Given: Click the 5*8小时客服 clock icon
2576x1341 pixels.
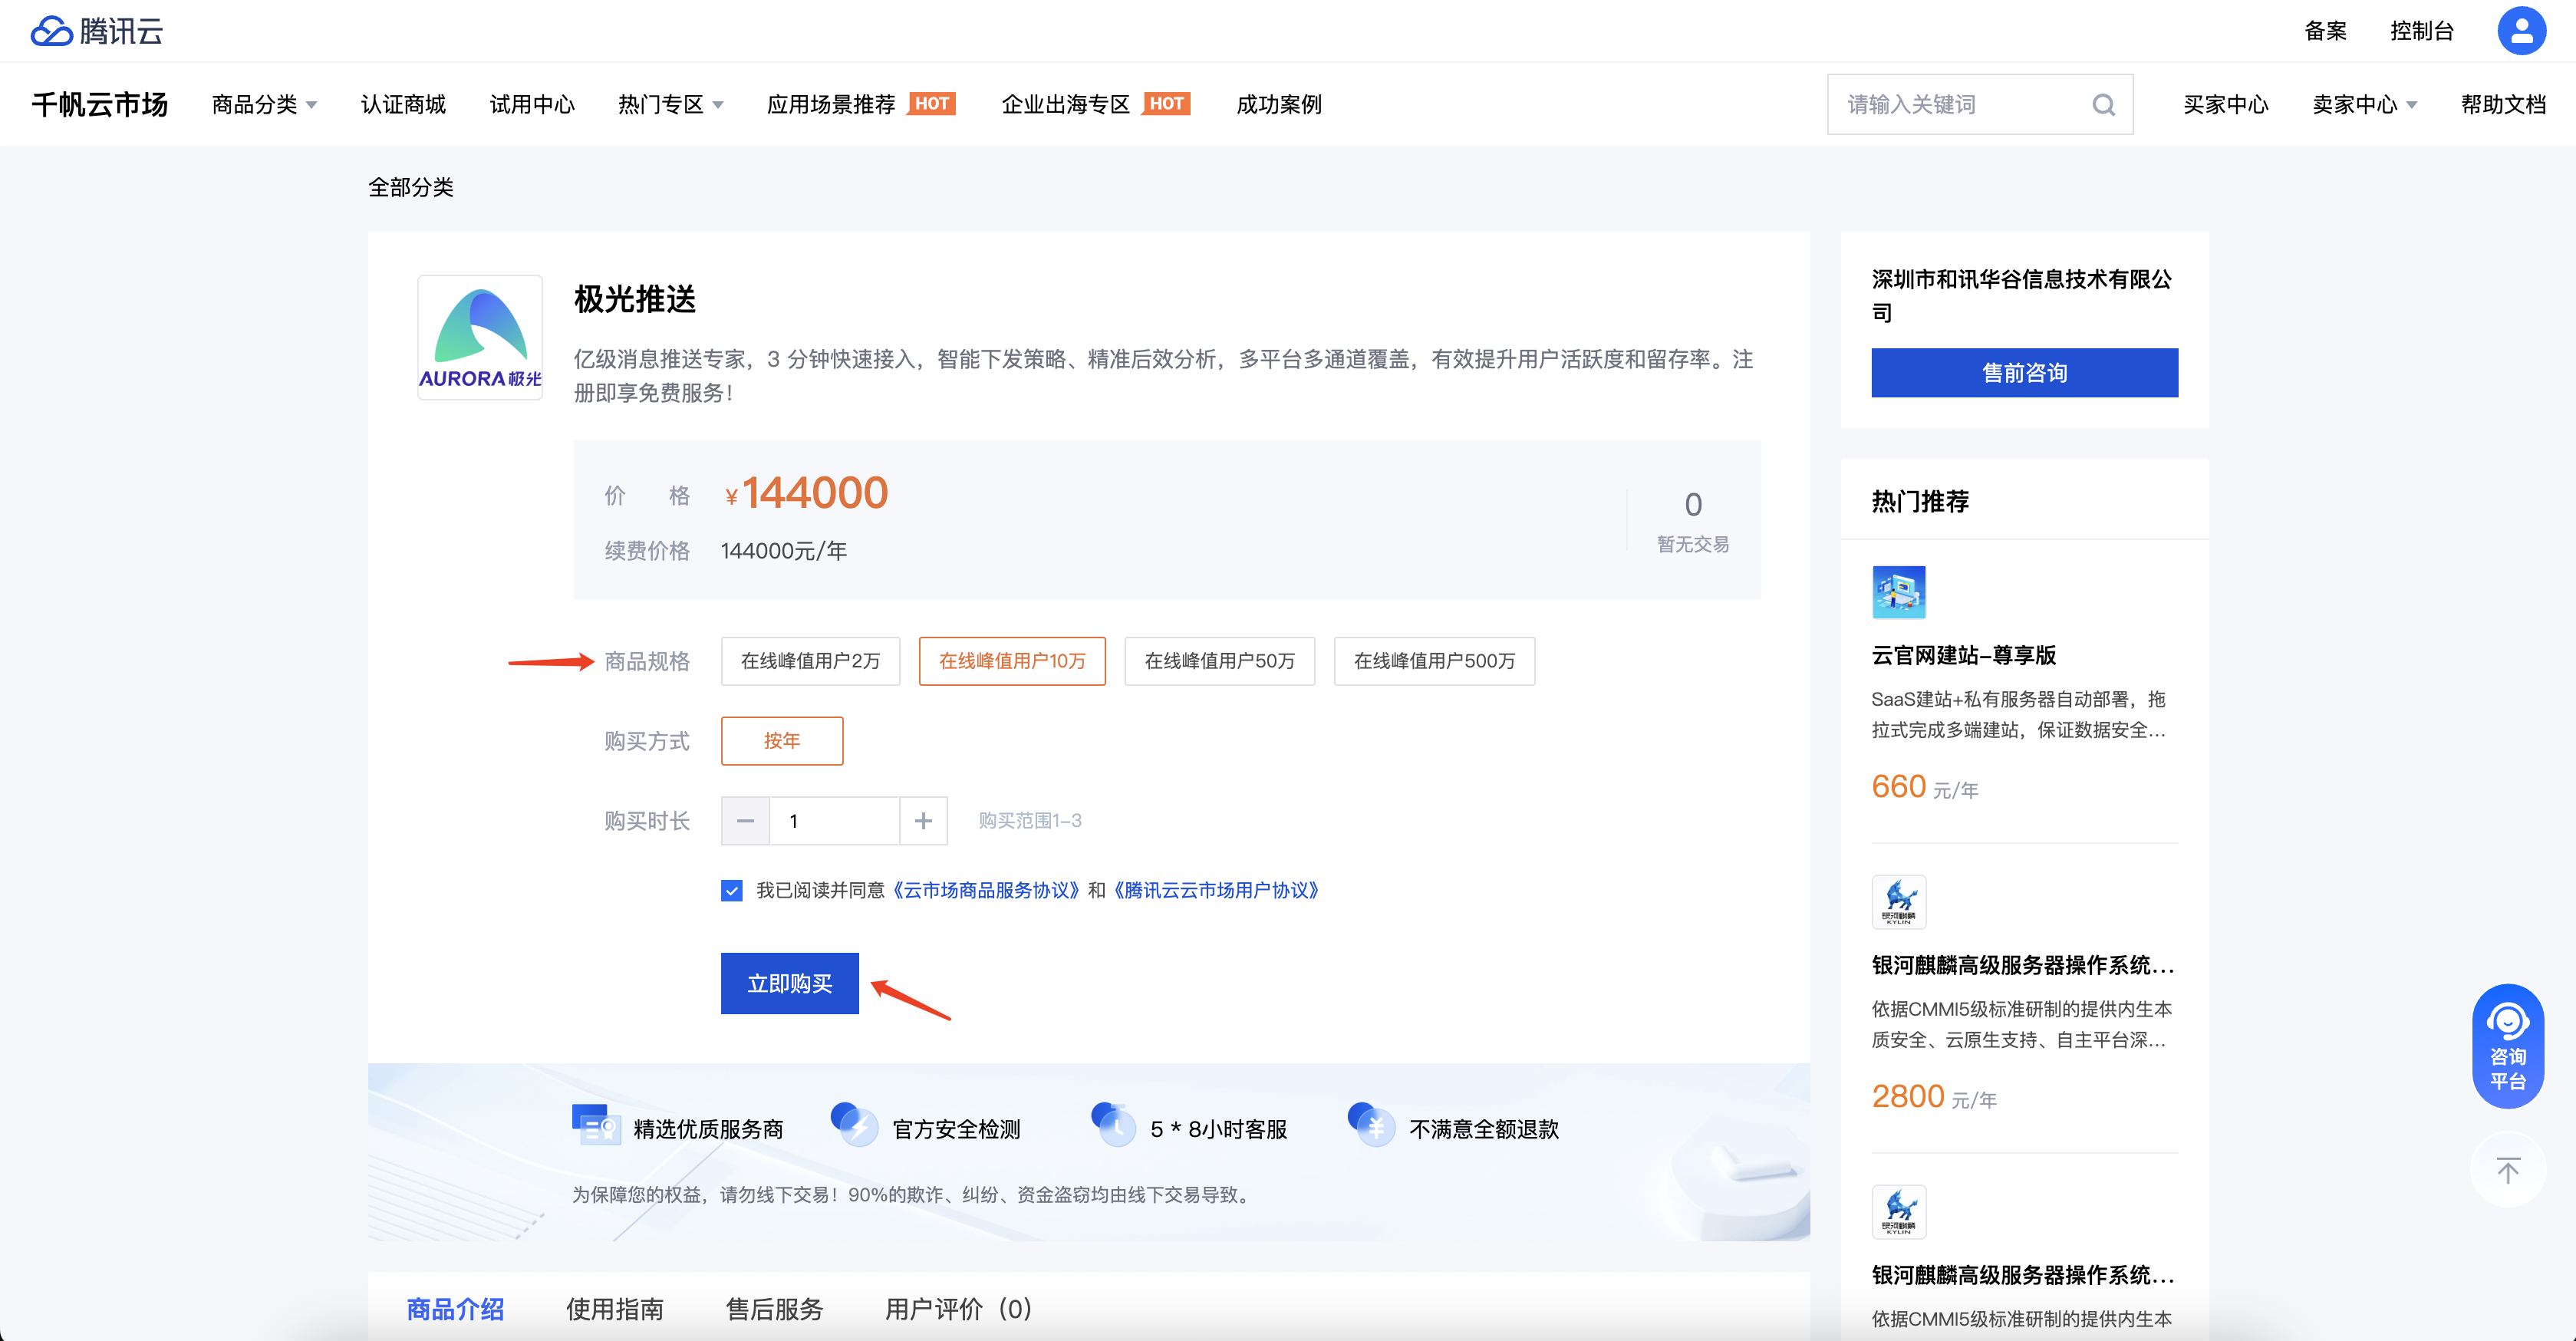Looking at the screenshot, I should [1113, 1126].
